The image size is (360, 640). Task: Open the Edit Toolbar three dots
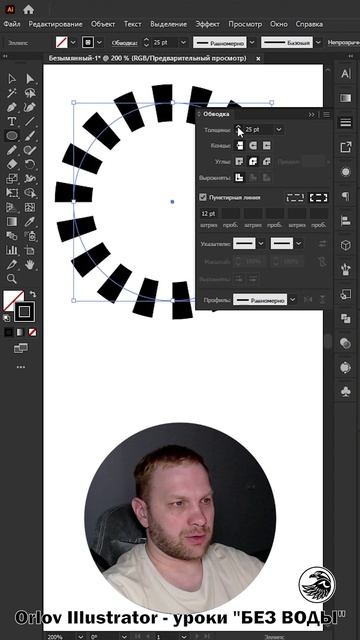point(21,367)
